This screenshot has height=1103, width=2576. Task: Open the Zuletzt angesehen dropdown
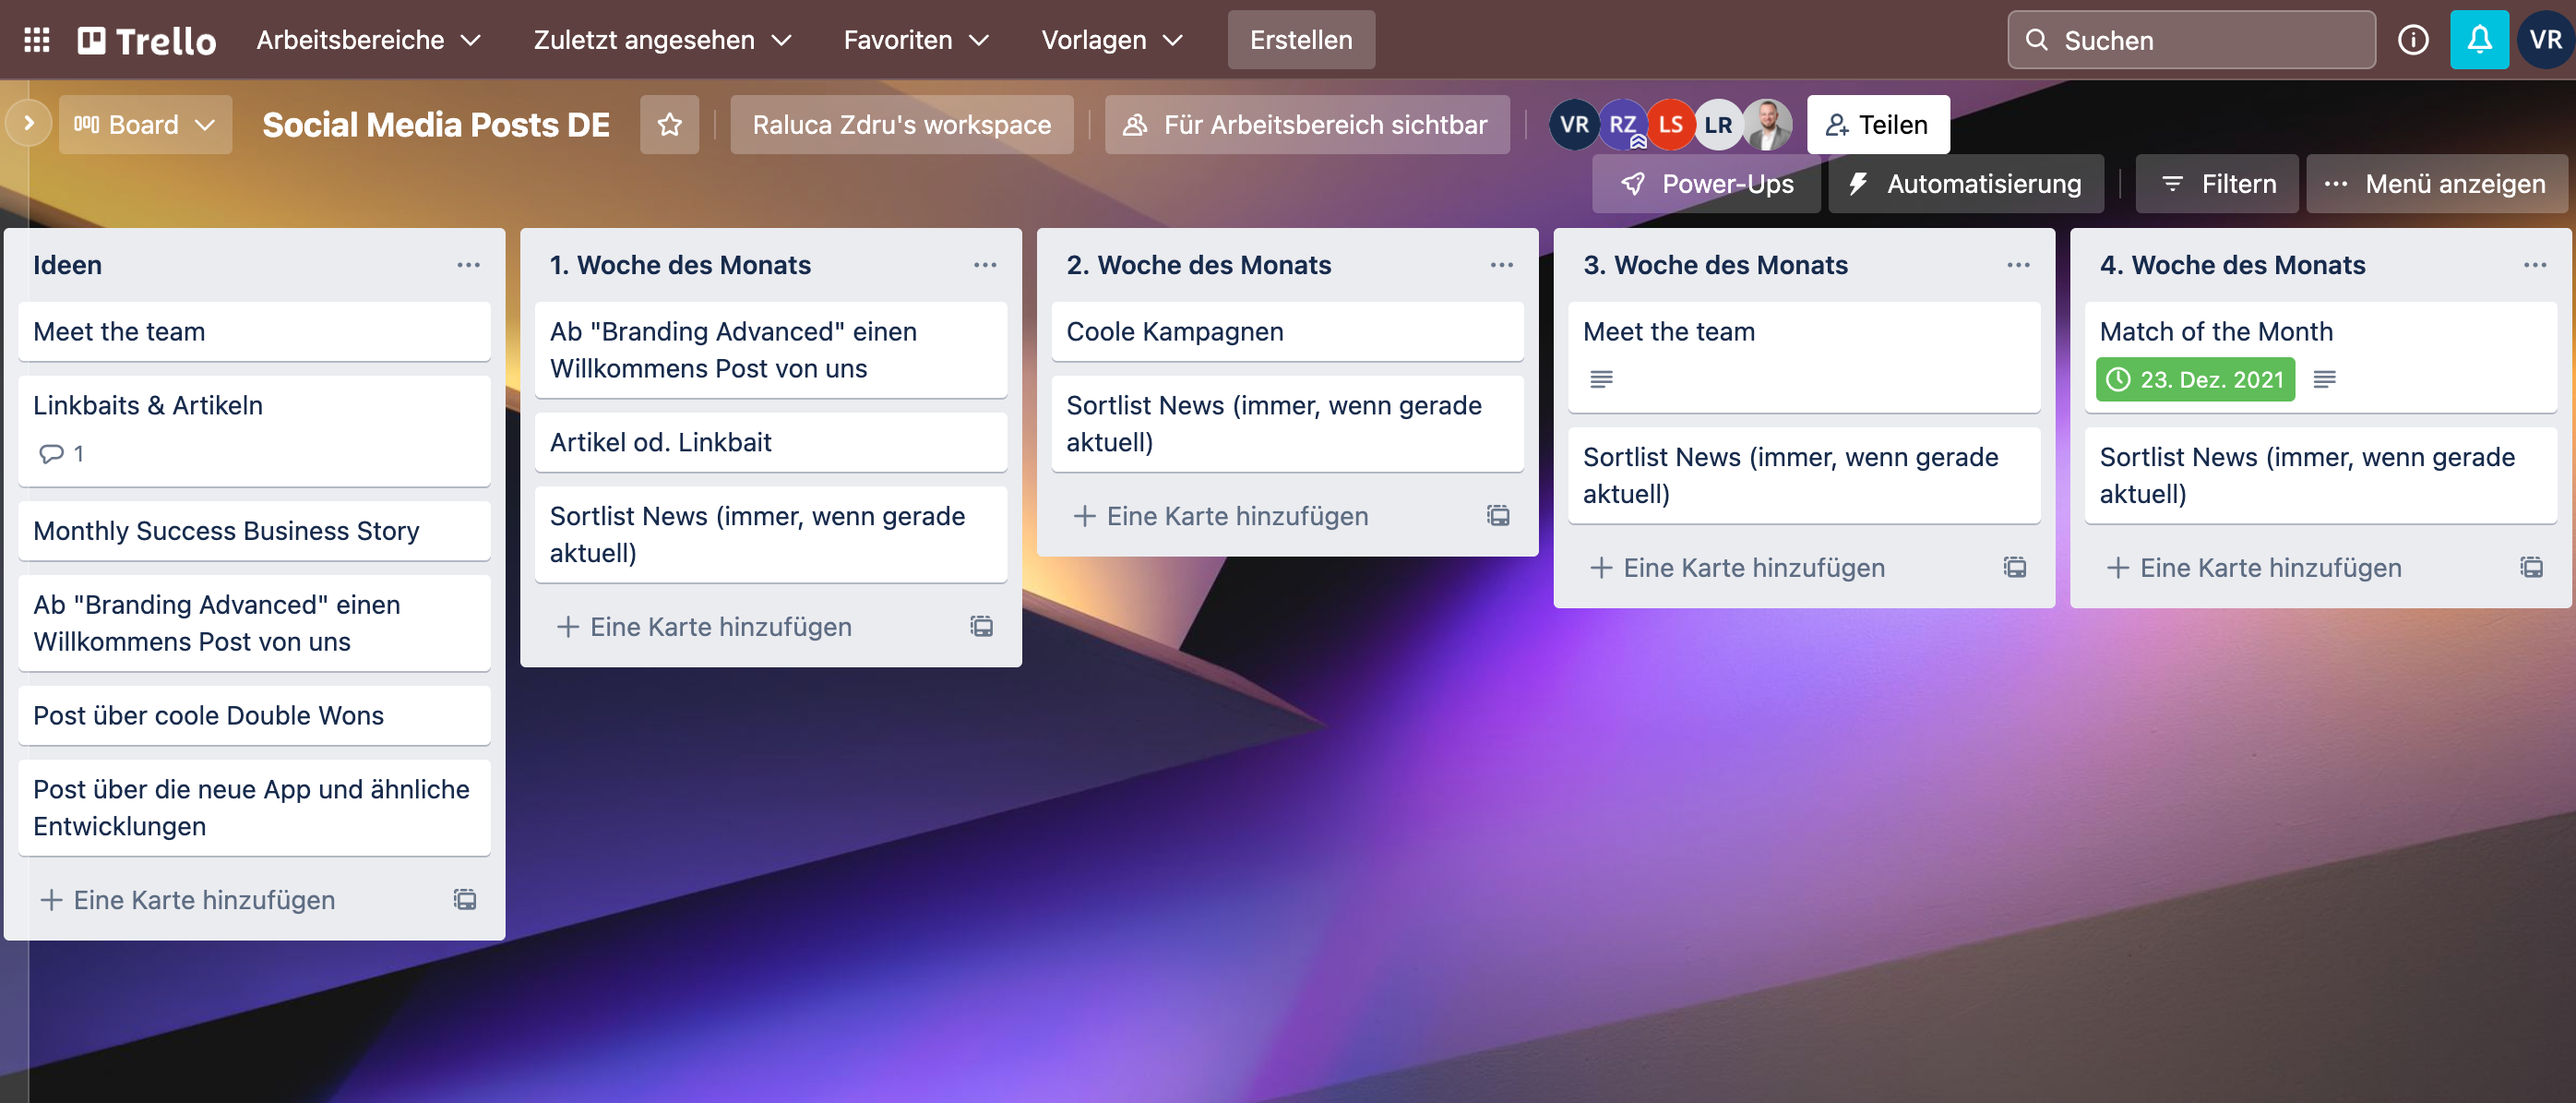point(662,40)
